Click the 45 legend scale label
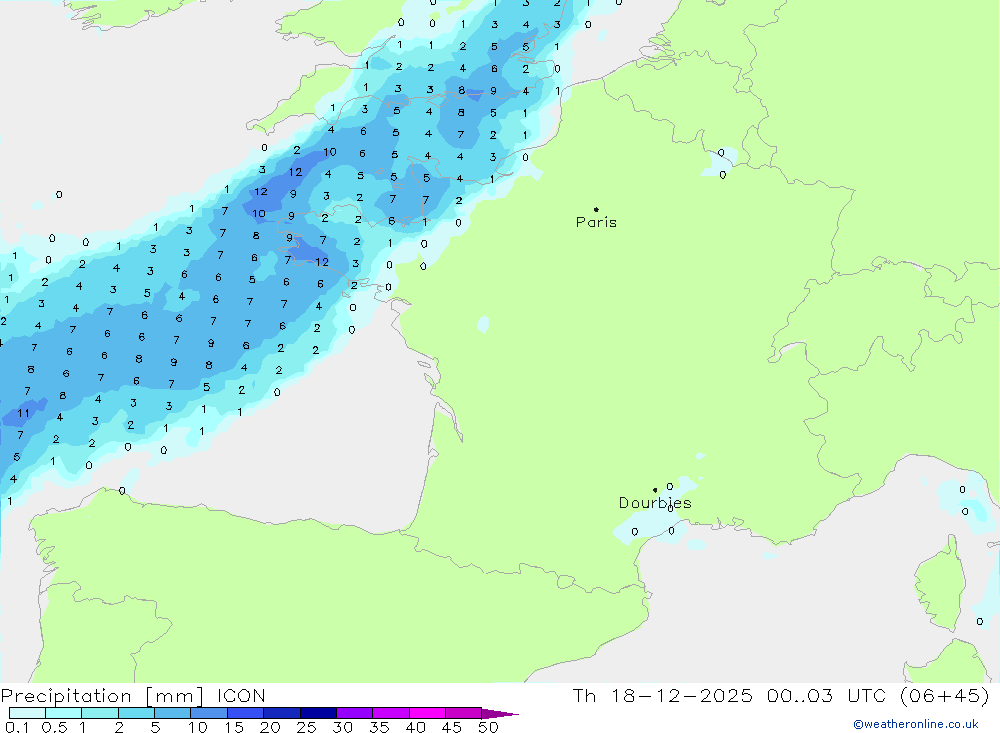1000x733 pixels. [x=452, y=727]
